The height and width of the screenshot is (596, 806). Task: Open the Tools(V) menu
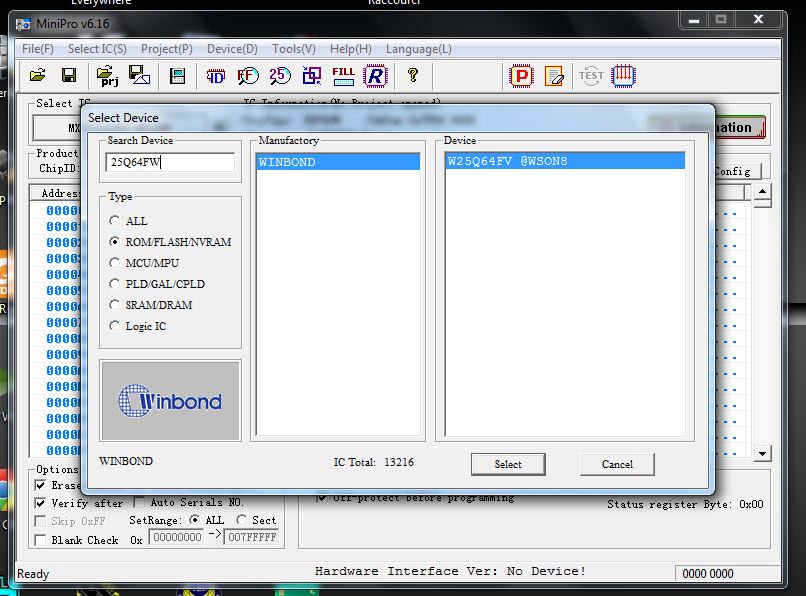click(294, 49)
